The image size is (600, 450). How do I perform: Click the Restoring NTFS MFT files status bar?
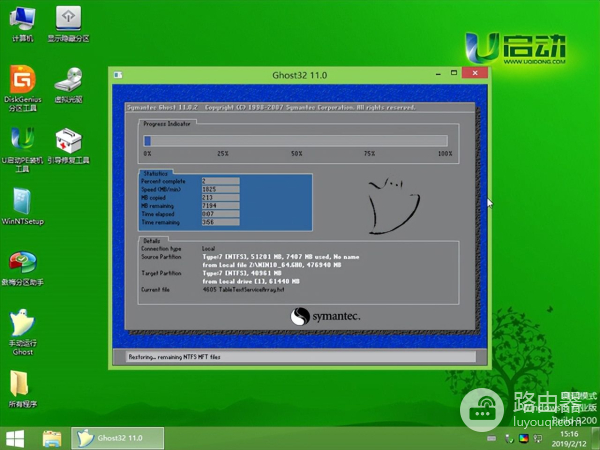click(x=301, y=357)
